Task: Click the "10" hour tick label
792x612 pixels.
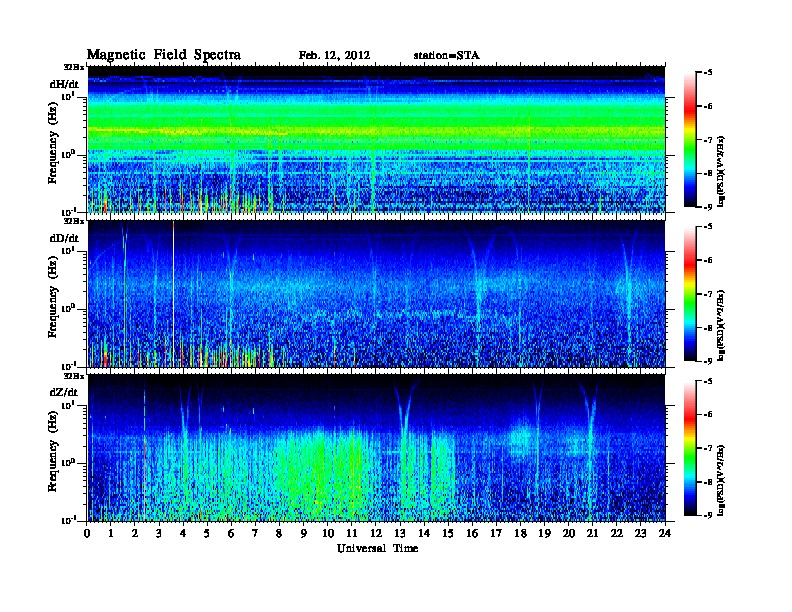Action: tap(328, 533)
